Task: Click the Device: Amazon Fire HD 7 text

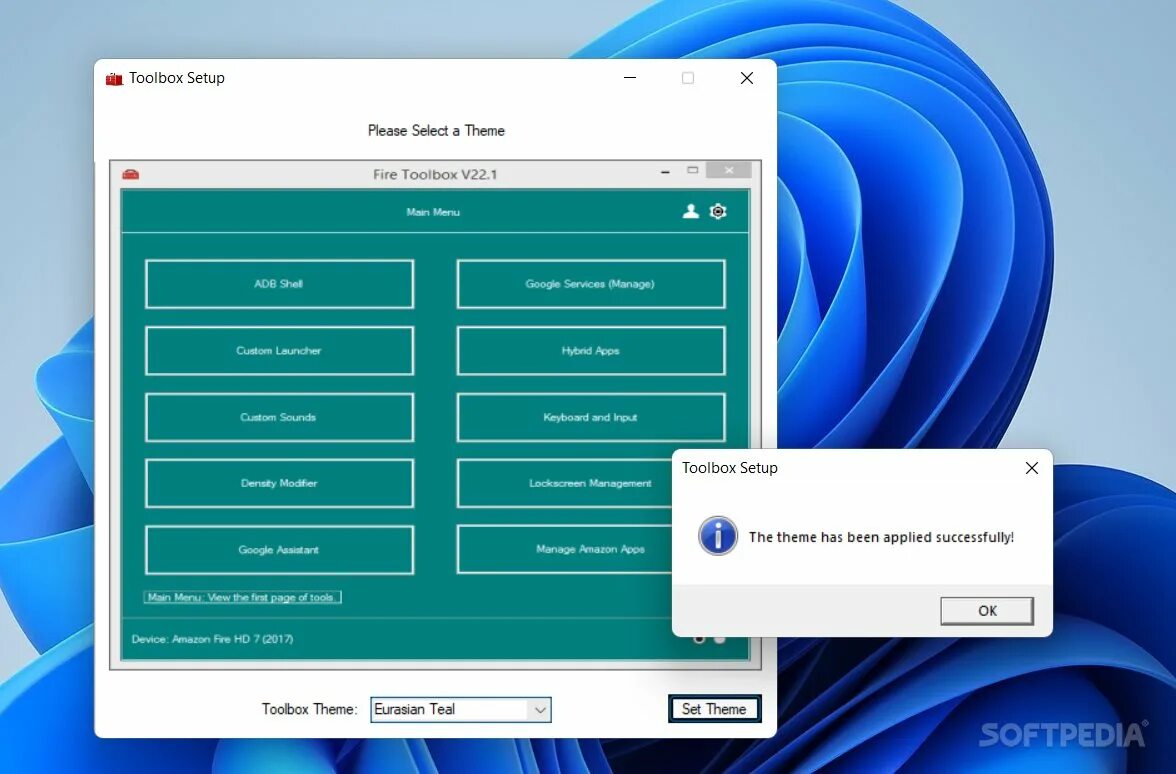Action: click(x=212, y=639)
